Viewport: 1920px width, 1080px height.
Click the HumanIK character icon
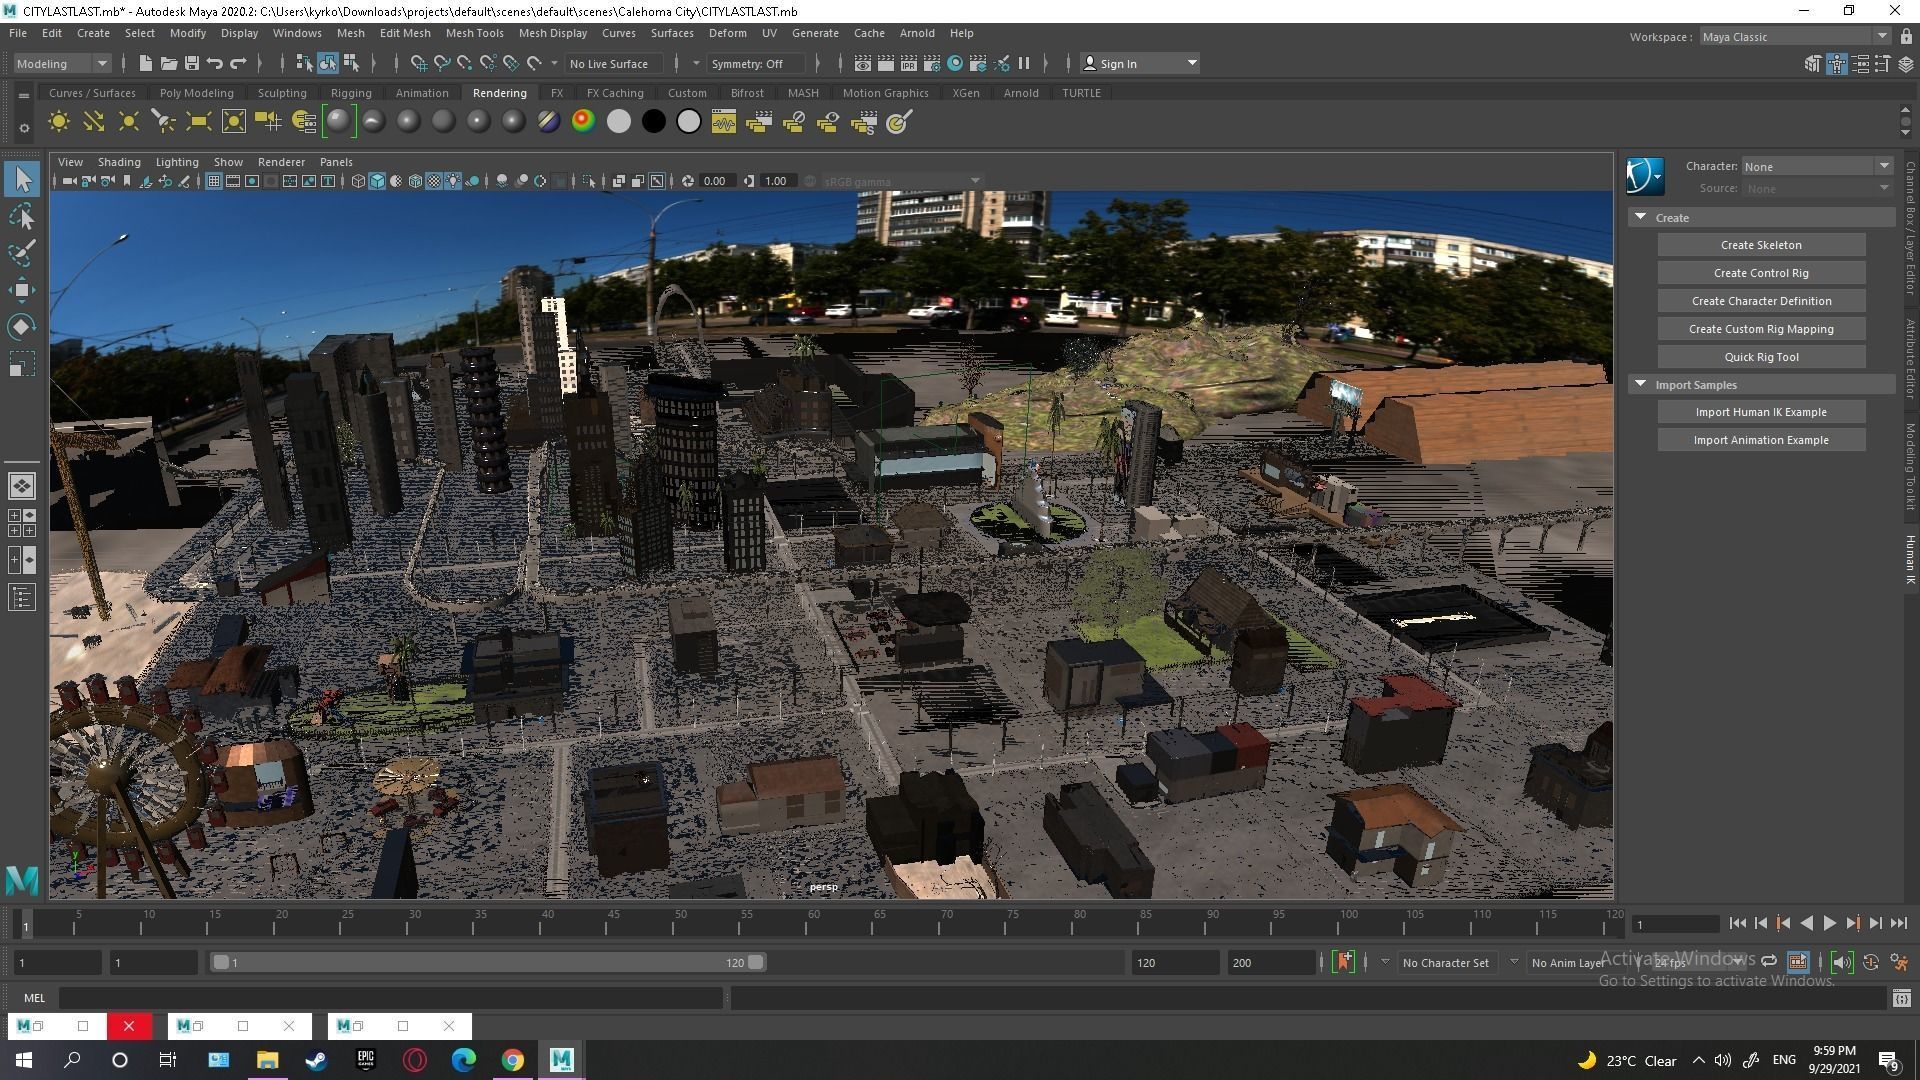[1645, 177]
